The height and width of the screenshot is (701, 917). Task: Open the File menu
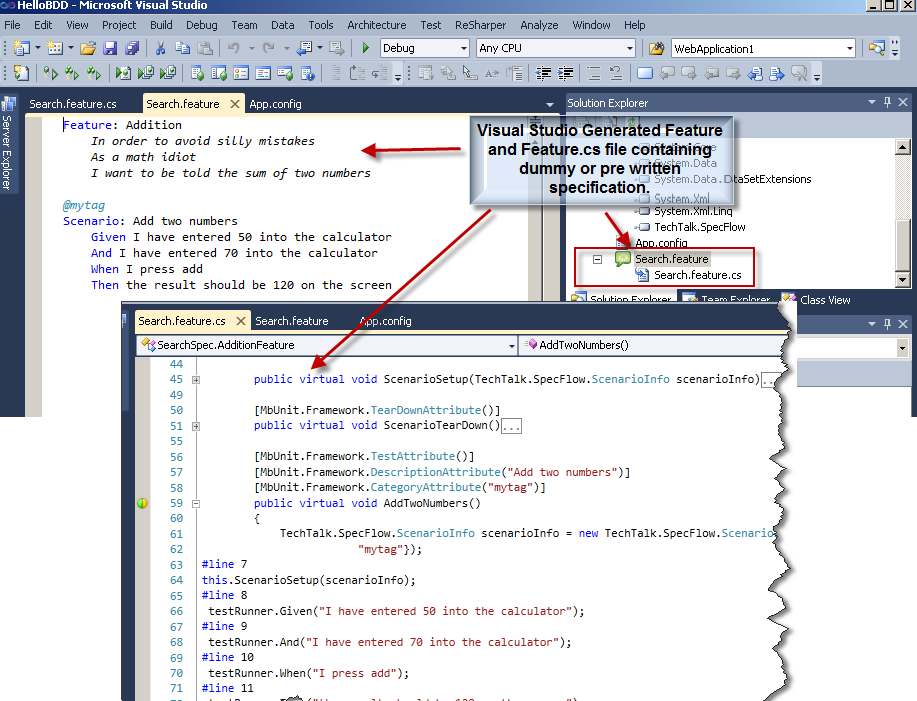[12, 25]
